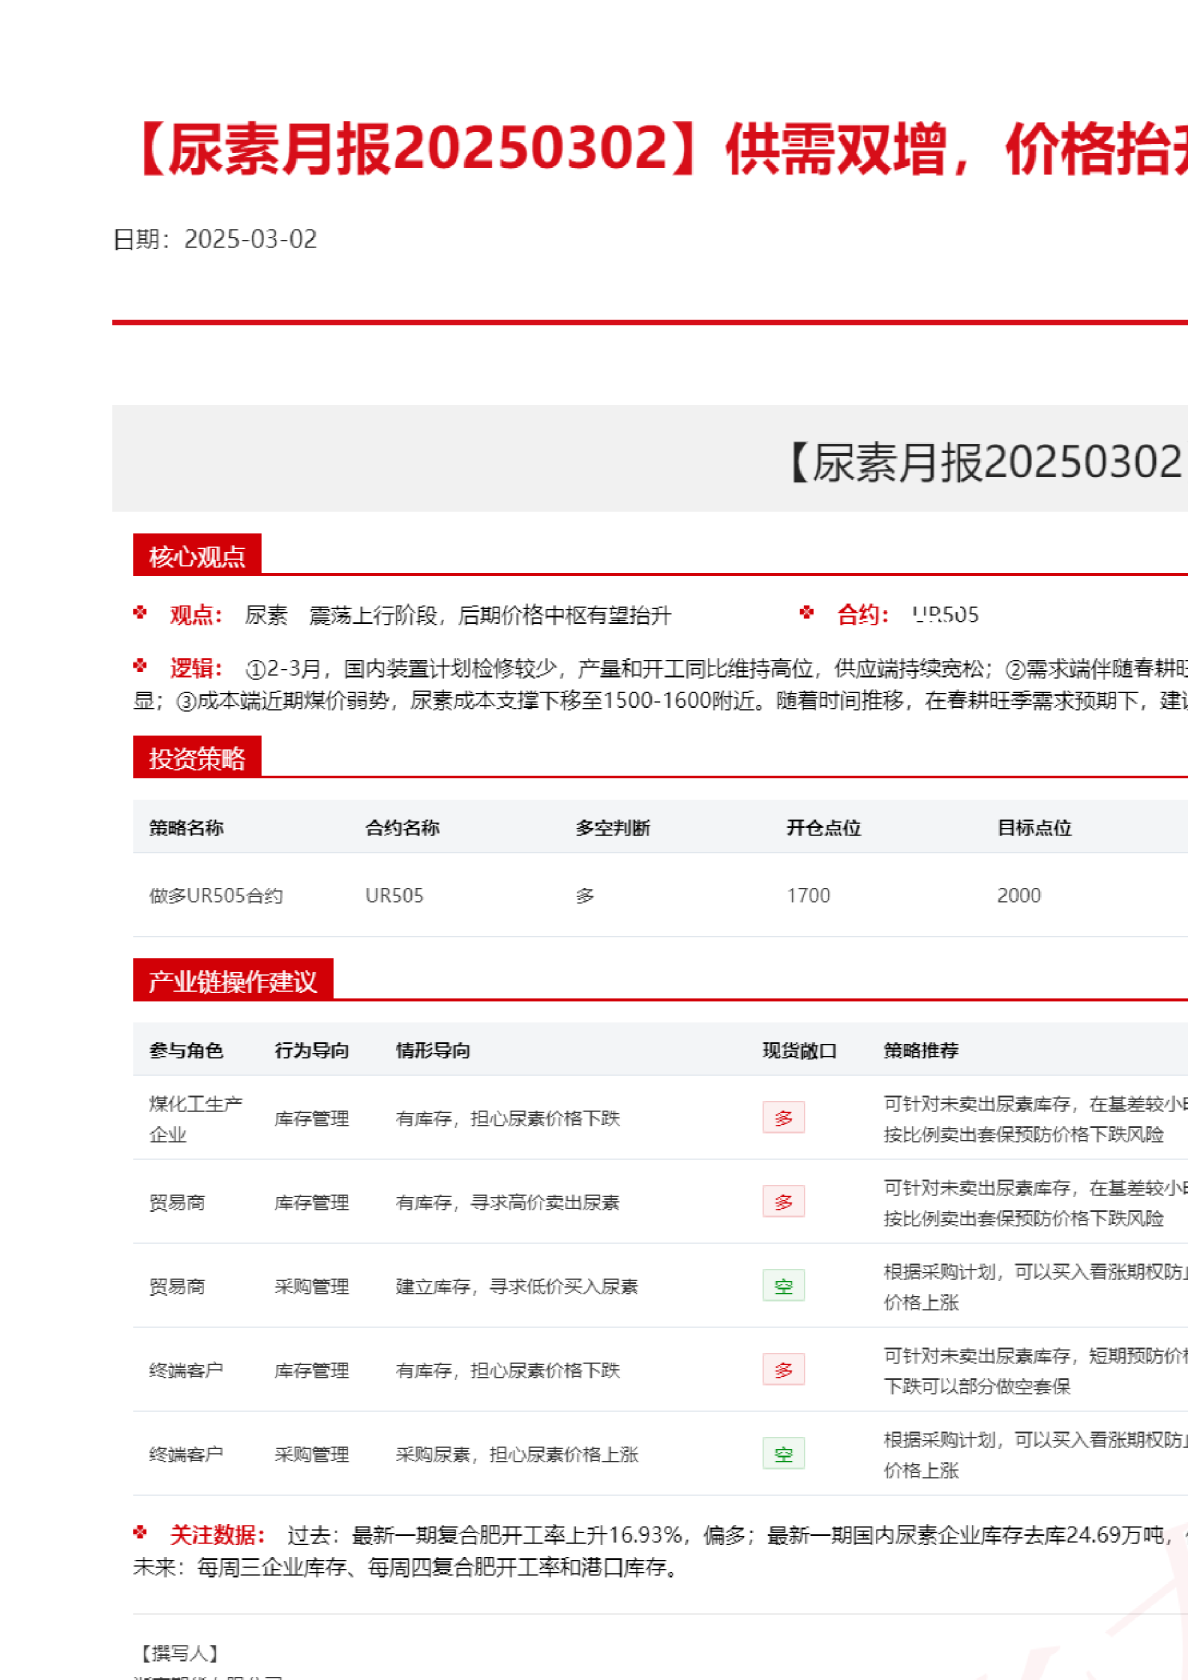Screen dimensions: 1188x1680
Task: Click the 开仓点位 column header
Action: coord(824,828)
